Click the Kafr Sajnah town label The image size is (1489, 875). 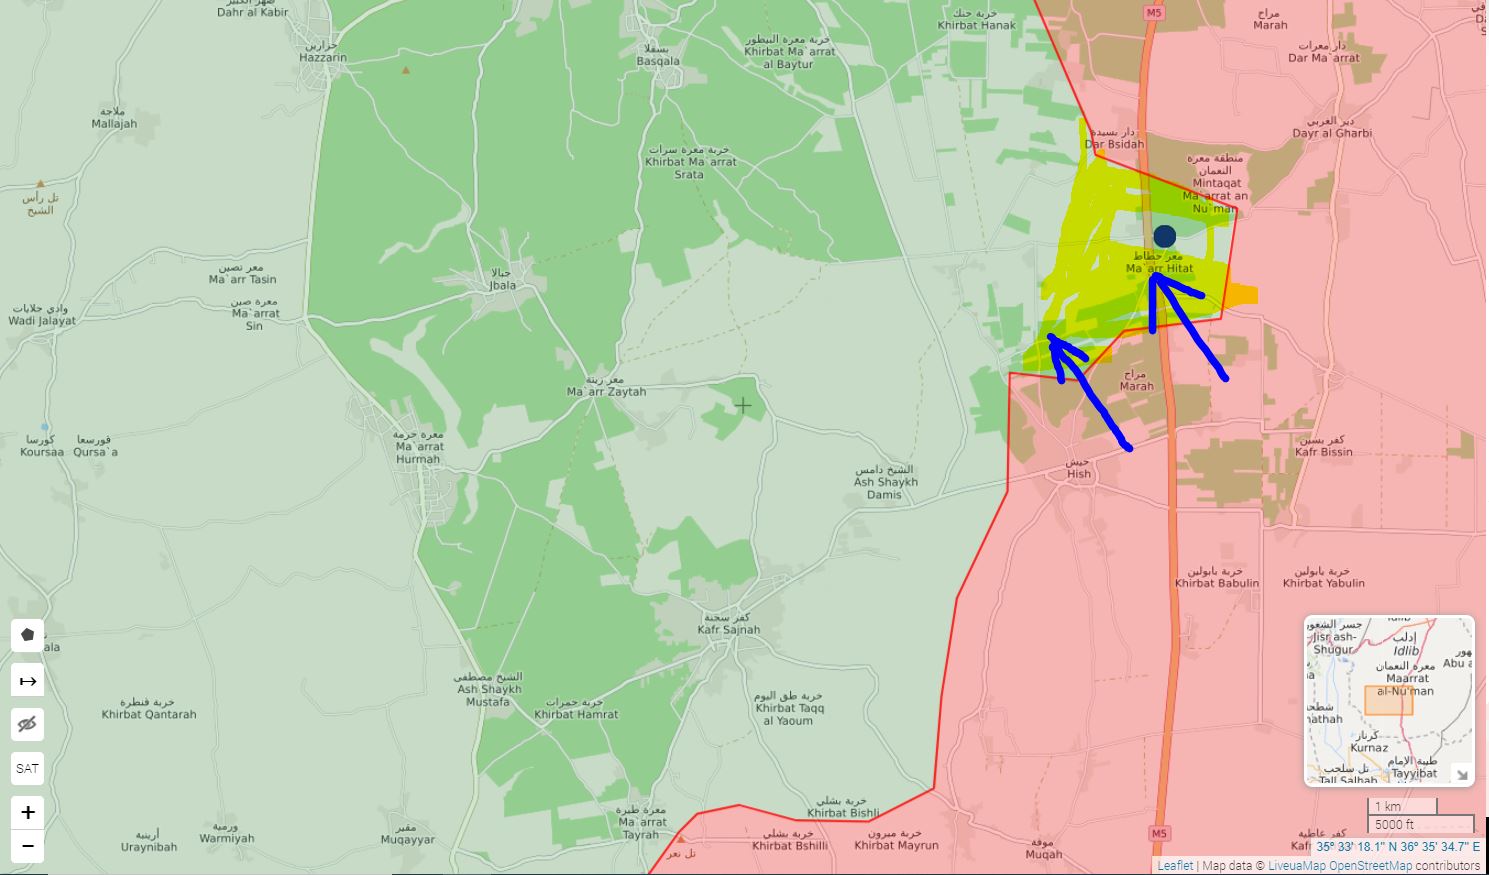tap(728, 629)
